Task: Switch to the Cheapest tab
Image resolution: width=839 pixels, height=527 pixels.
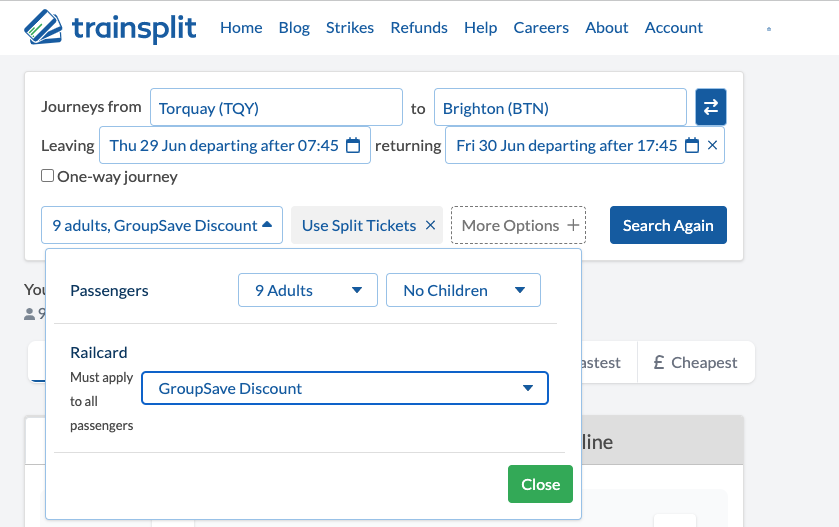Action: (696, 363)
